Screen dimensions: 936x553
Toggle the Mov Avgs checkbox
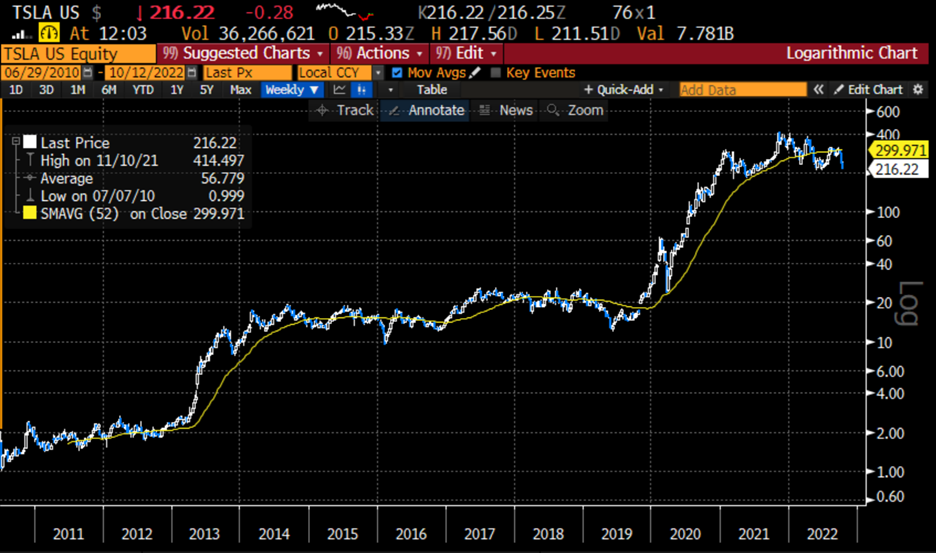(397, 73)
